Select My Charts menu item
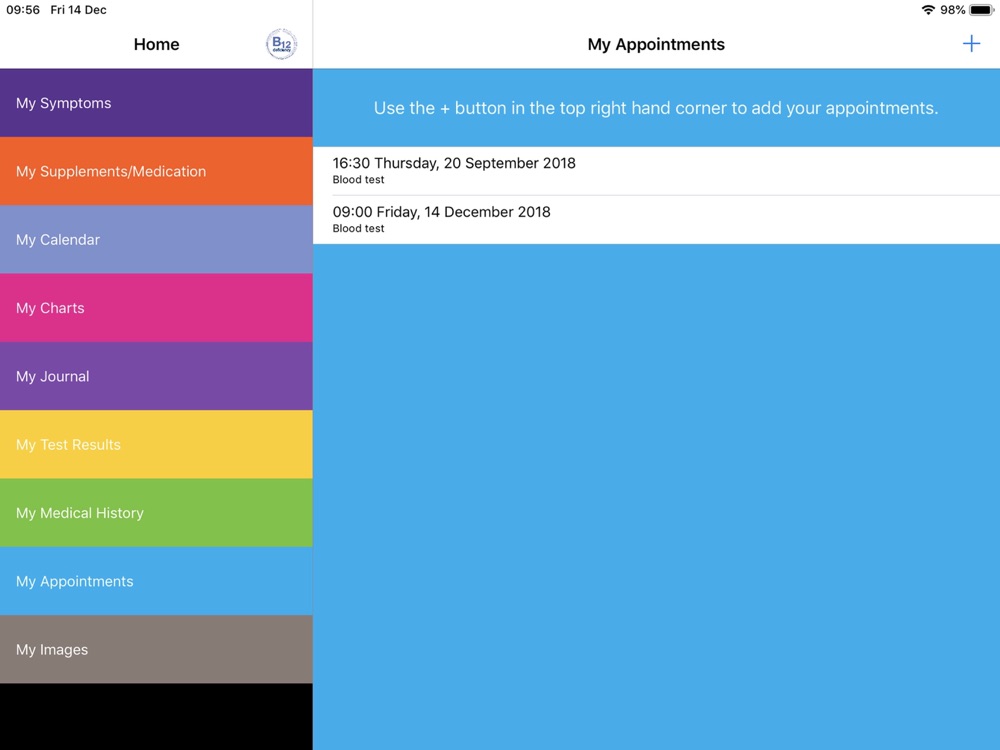The height and width of the screenshot is (750, 1000). point(156,308)
